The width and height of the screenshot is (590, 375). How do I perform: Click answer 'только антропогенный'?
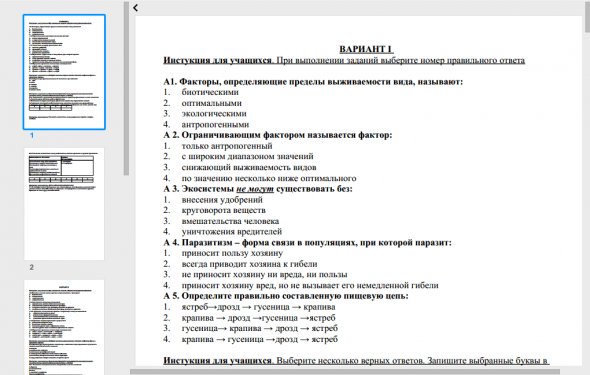pyautogui.click(x=227, y=146)
